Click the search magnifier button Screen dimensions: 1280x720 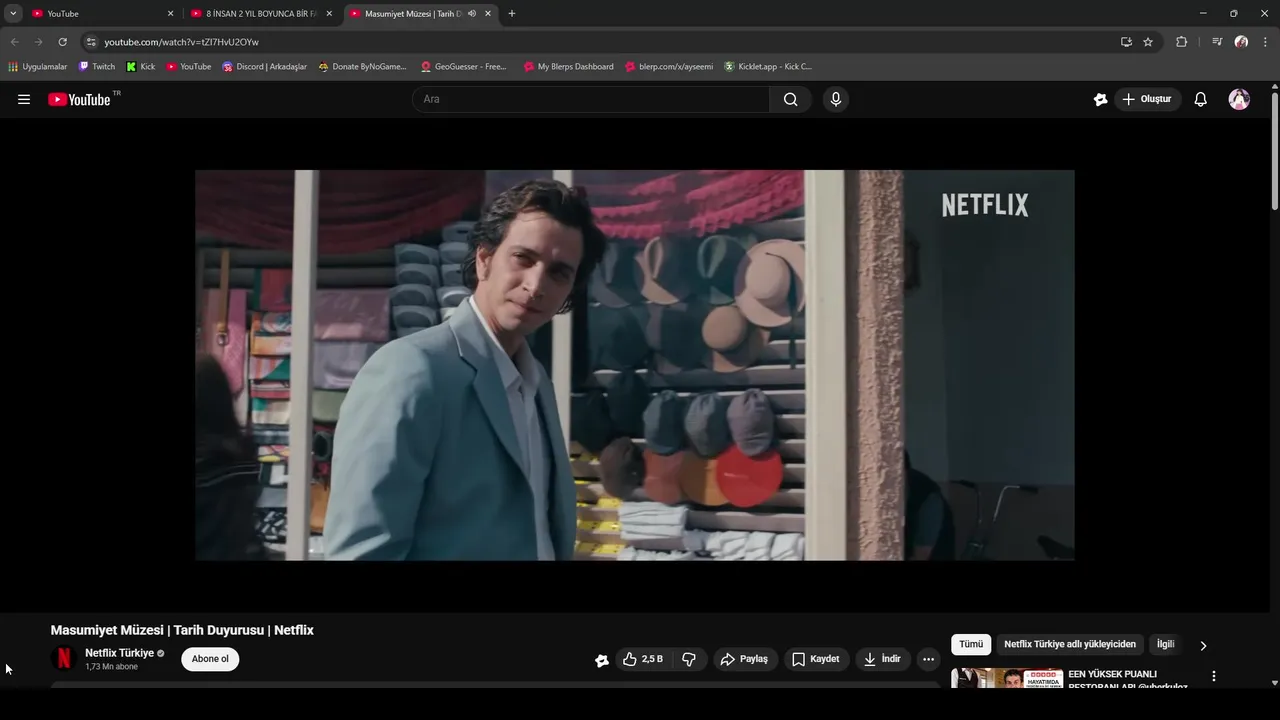coord(791,99)
